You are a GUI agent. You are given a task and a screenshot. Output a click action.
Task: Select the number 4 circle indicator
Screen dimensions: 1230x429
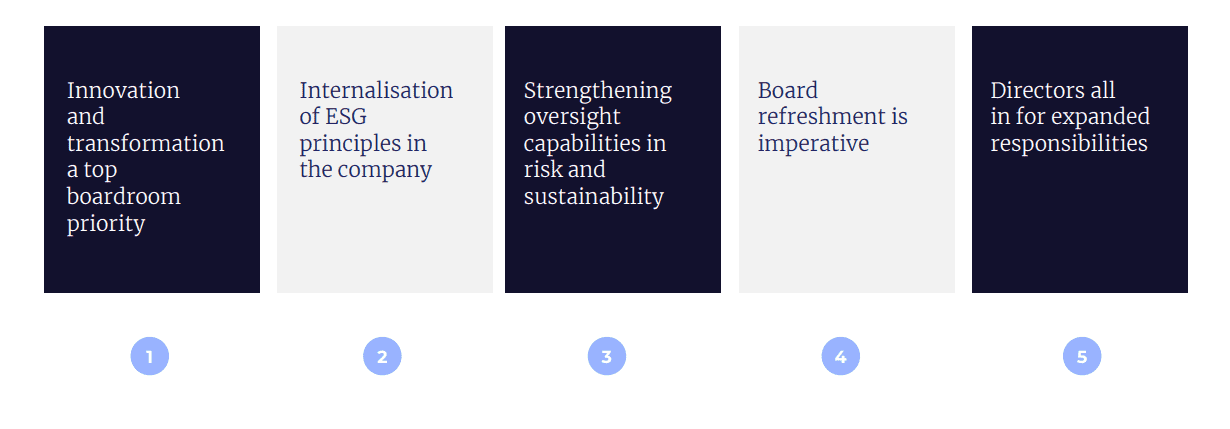pyautogui.click(x=840, y=356)
